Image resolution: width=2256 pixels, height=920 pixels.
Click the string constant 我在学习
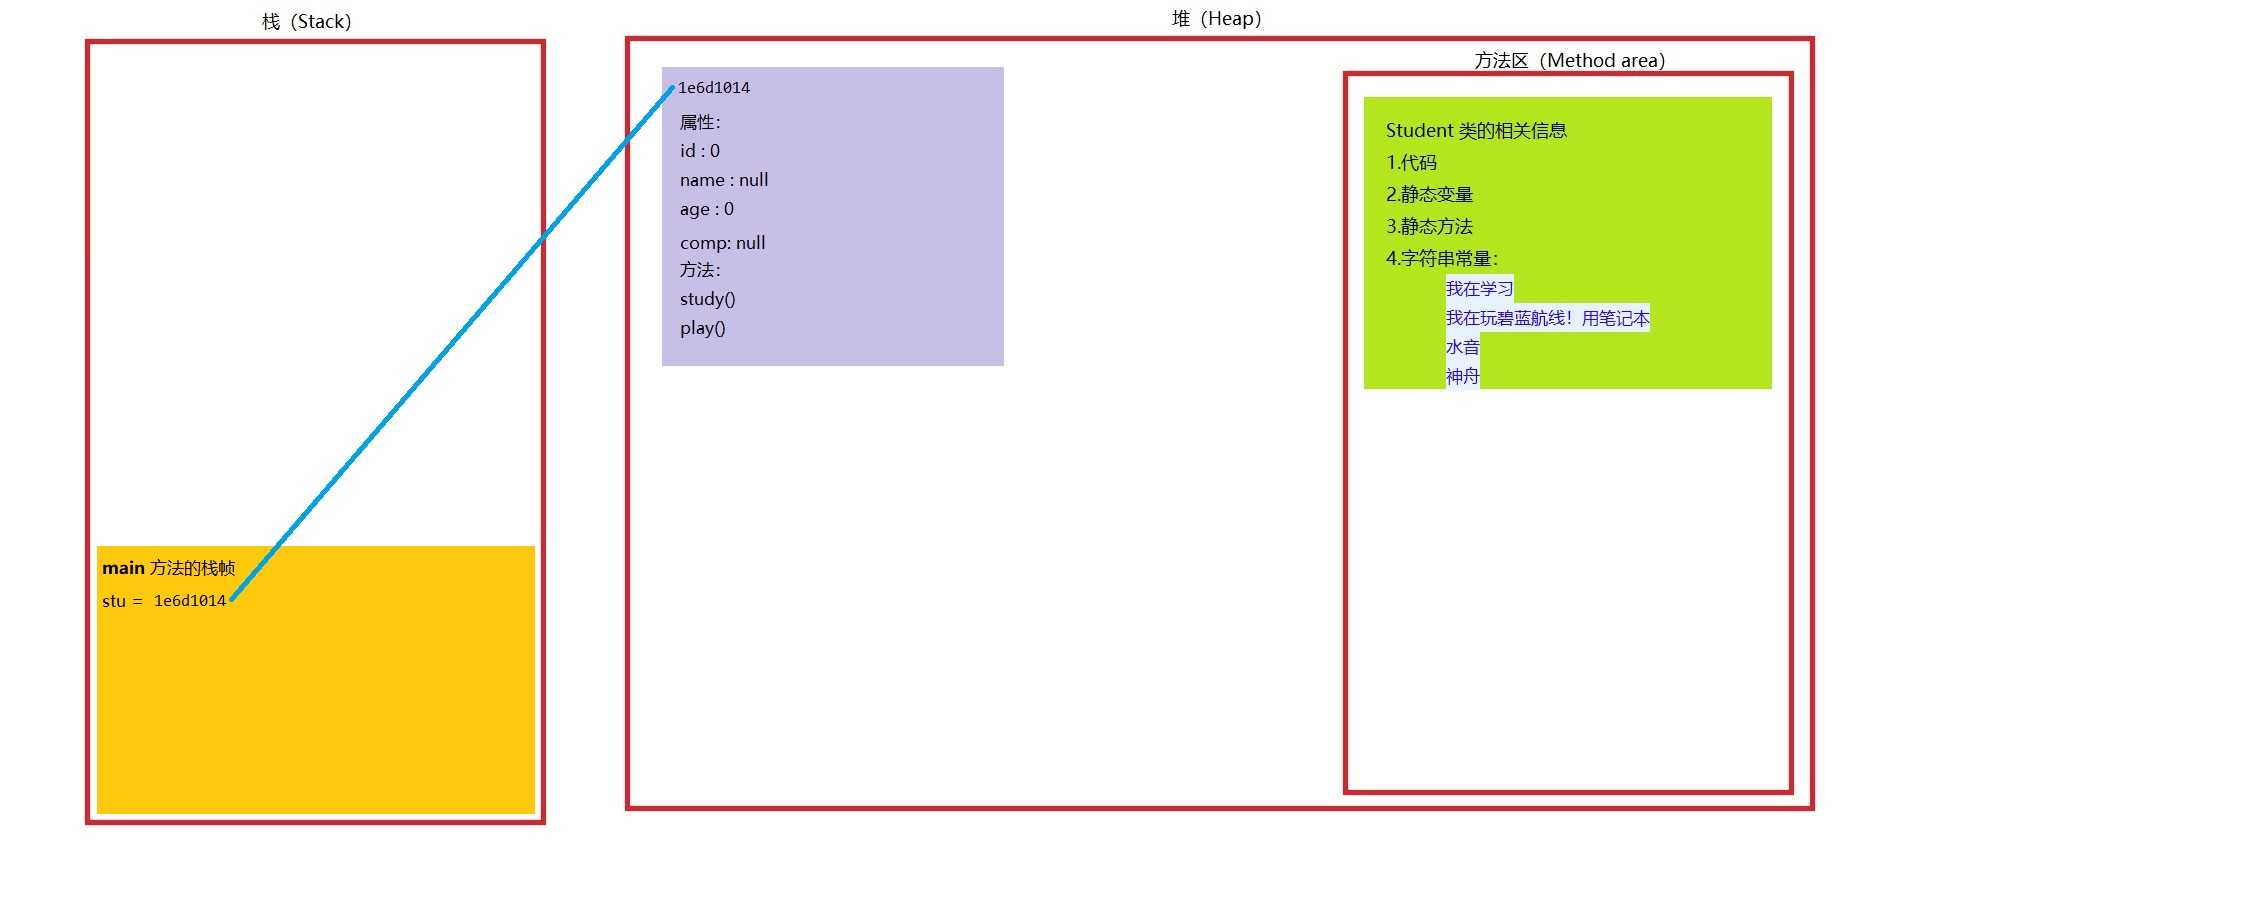pos(1479,289)
